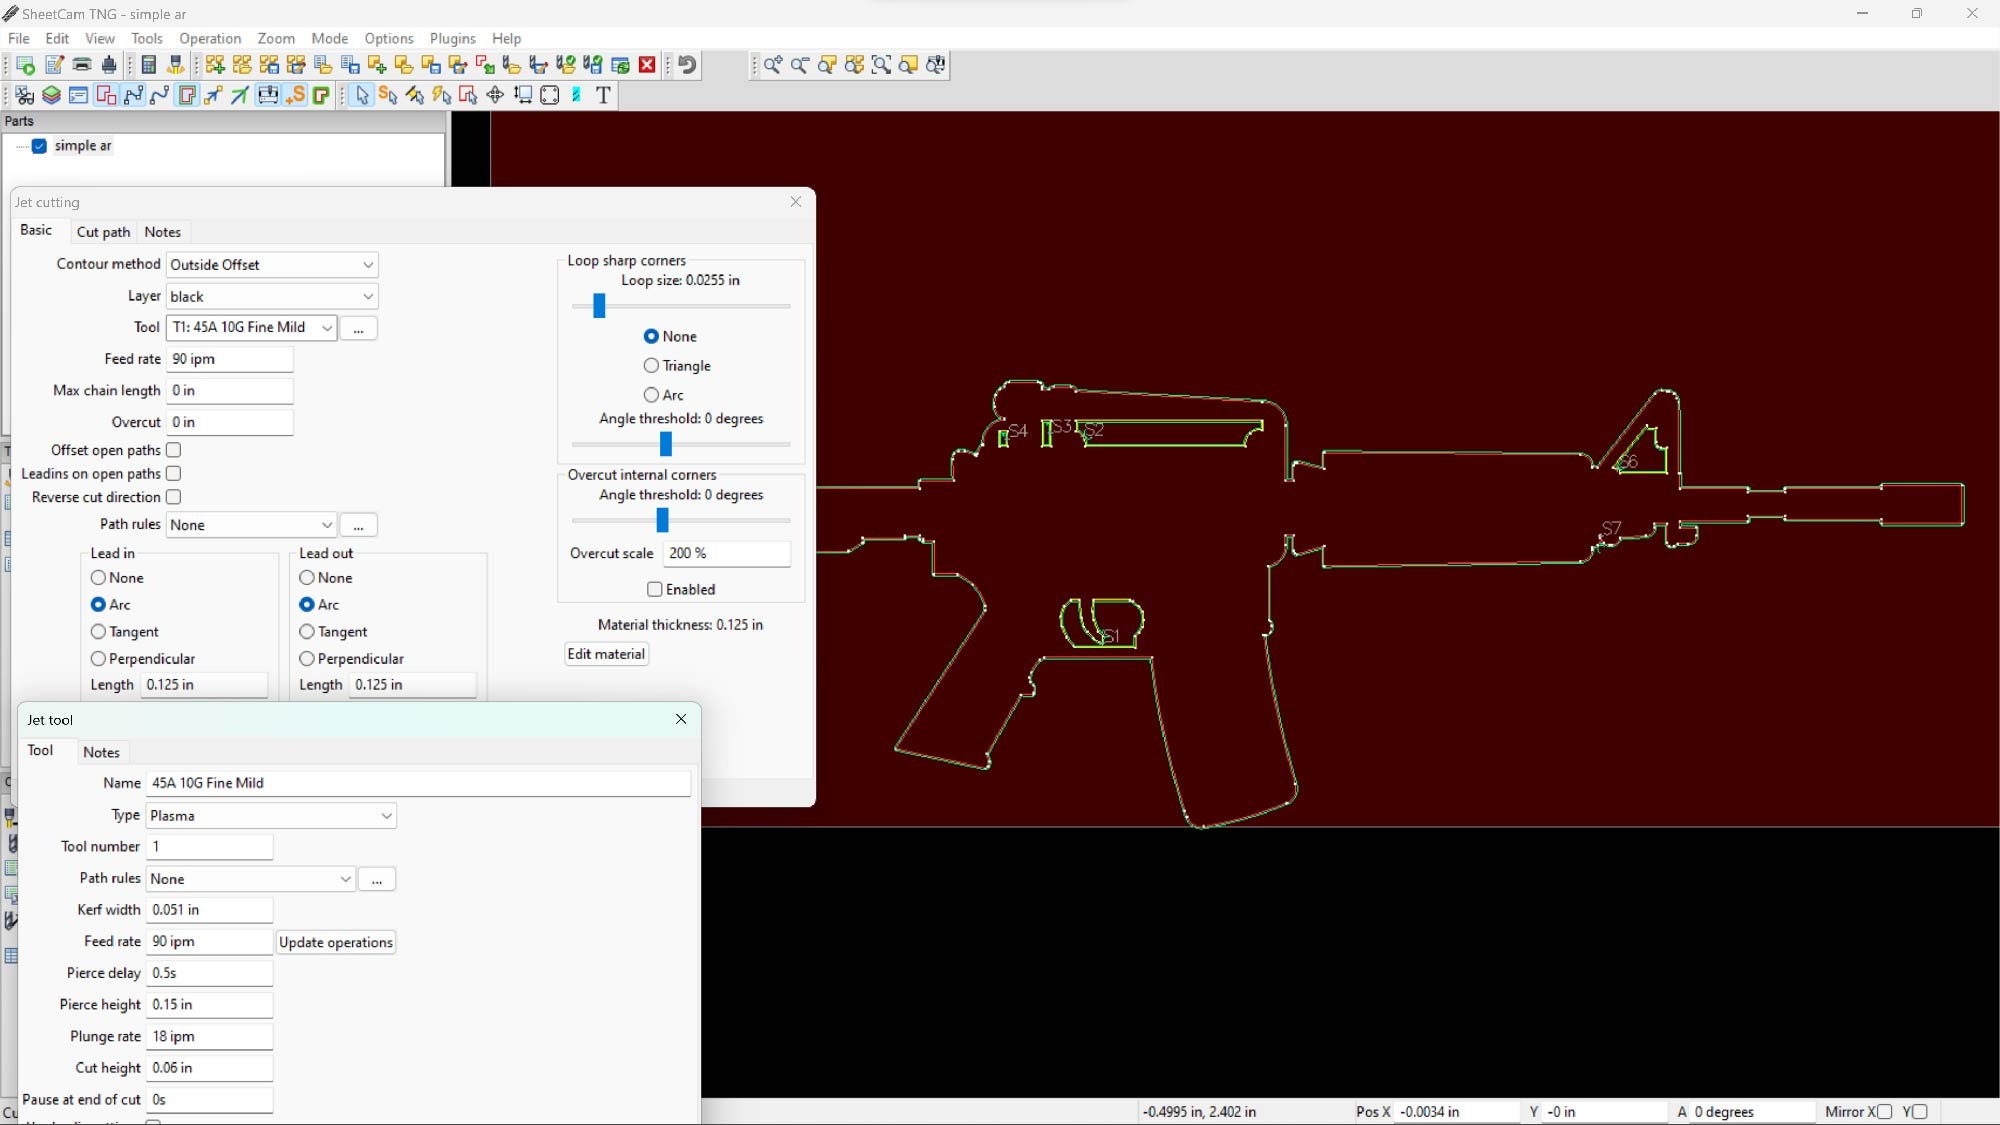Switch to the Cut path tab
2000x1125 pixels.
pyautogui.click(x=102, y=231)
